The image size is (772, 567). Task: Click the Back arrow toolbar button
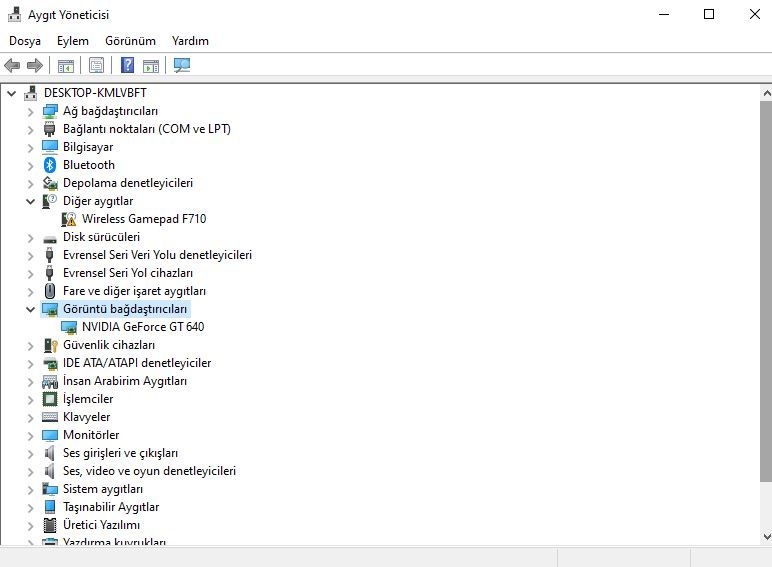point(12,65)
